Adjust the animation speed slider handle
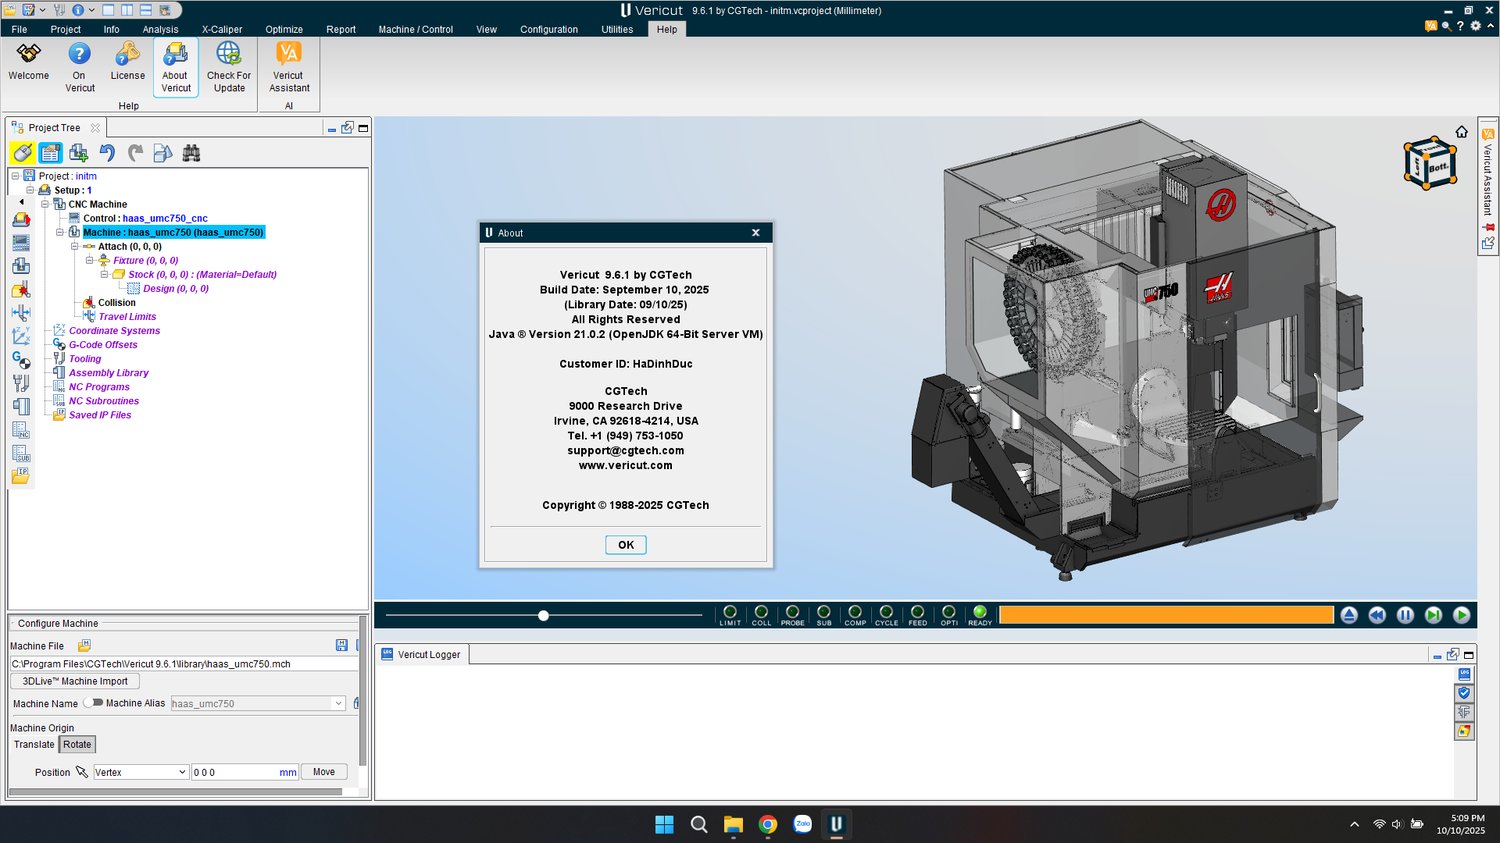 (x=543, y=615)
